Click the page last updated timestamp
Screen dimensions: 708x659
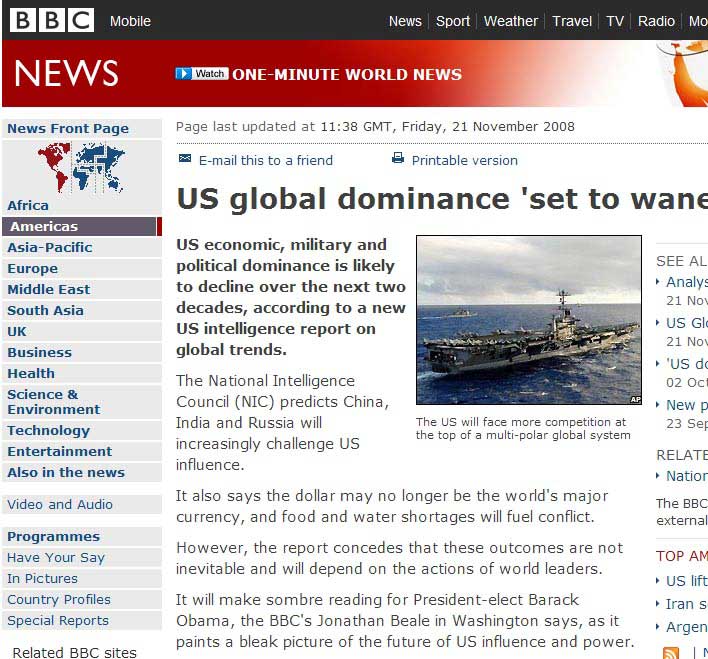pyautogui.click(x=375, y=126)
